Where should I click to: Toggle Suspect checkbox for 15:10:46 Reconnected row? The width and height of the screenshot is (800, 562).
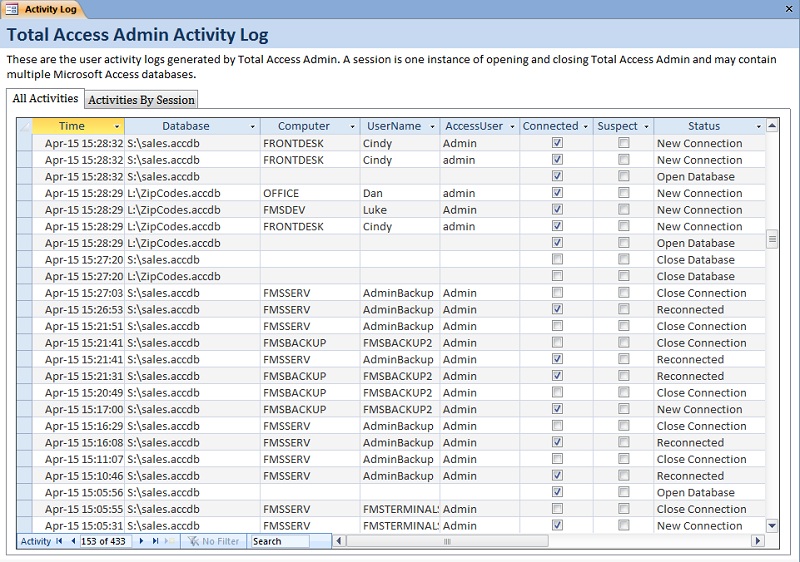click(x=623, y=475)
